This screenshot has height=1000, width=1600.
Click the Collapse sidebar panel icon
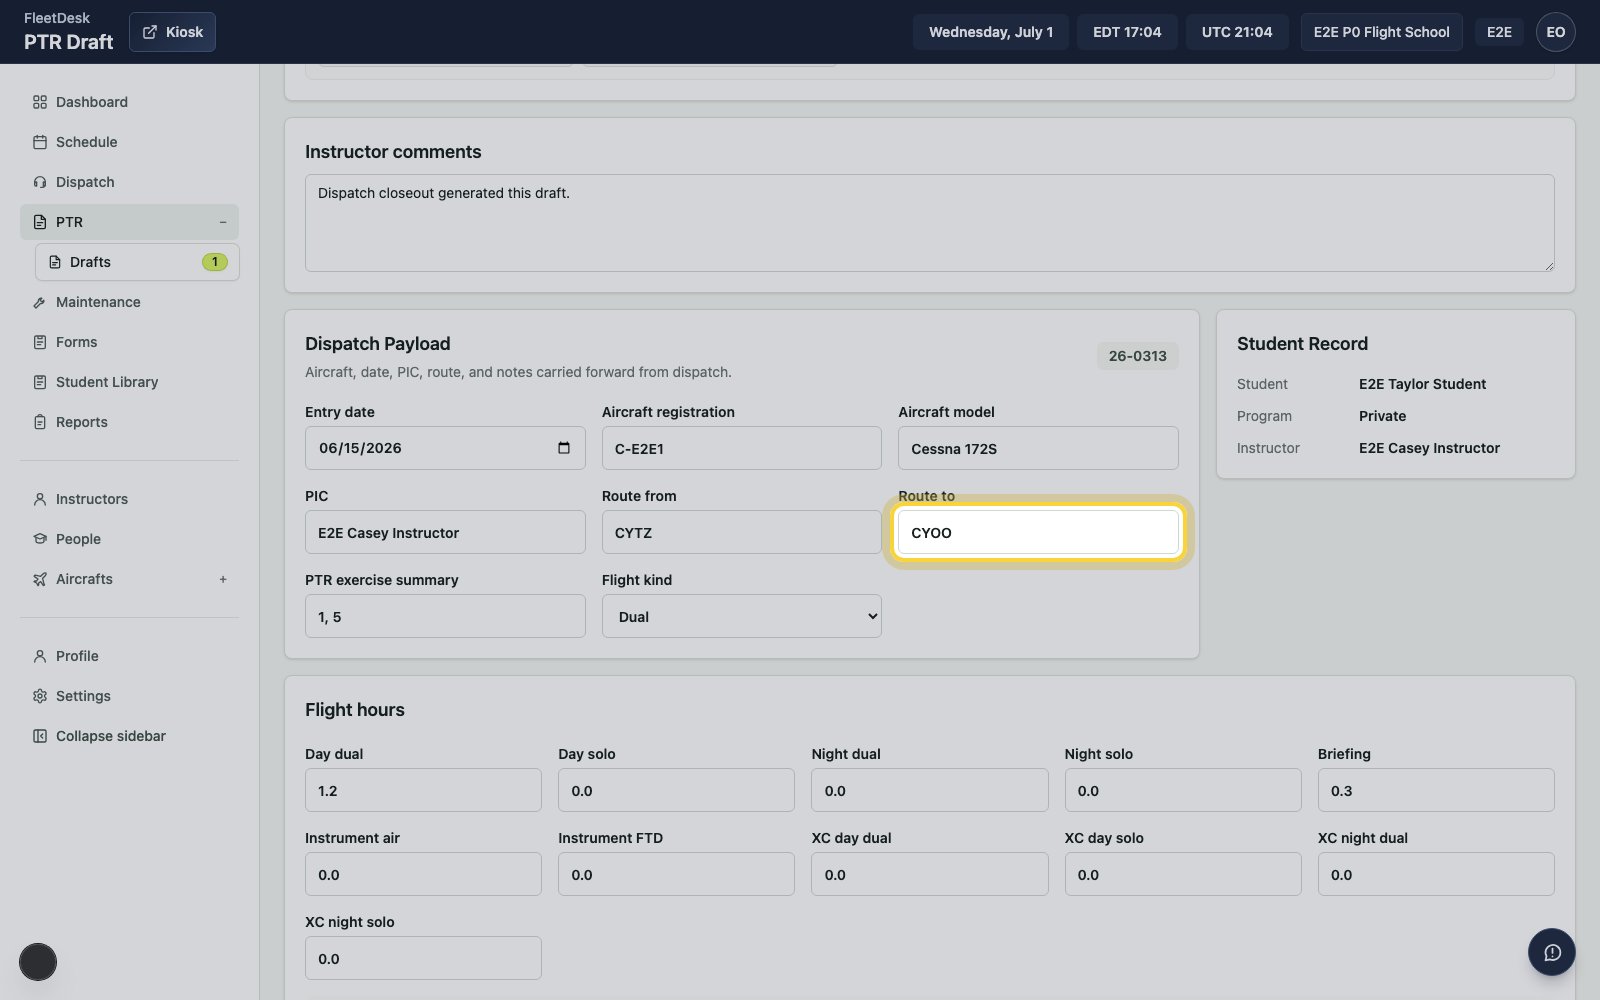[x=40, y=736]
